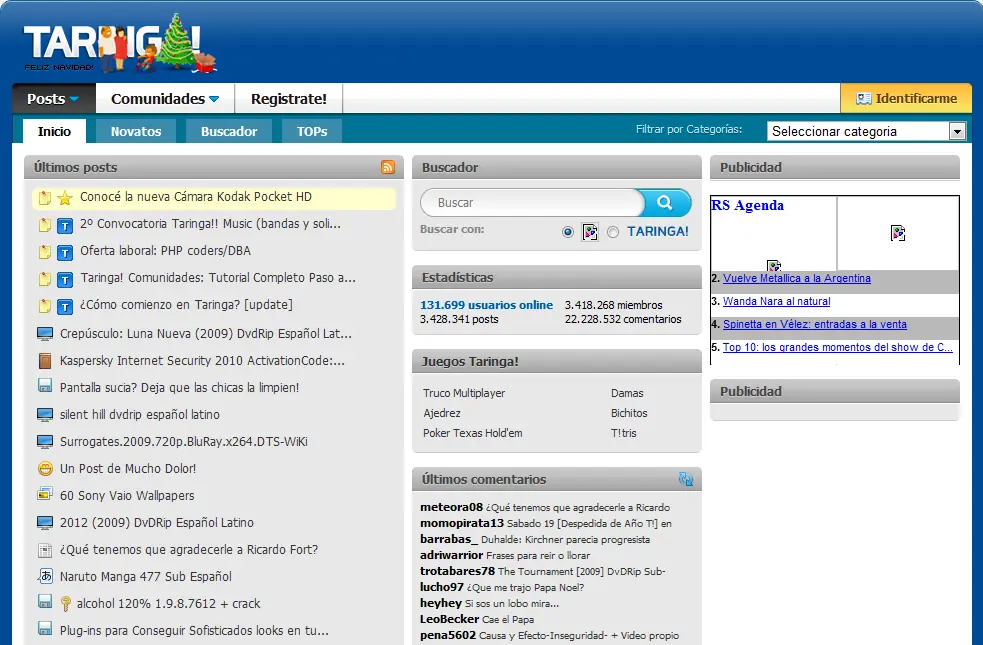Click the floppy icon beside Pantalla sucia post
The image size is (983, 645).
click(45, 385)
